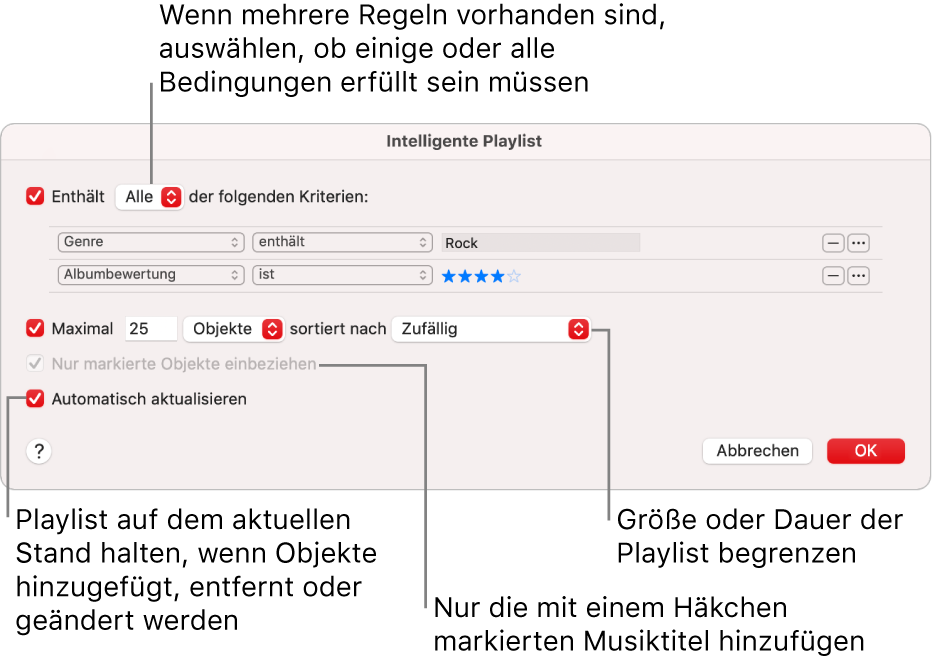Enable the Enthält criteria checkbox
The height and width of the screenshot is (662, 934).
36,197
